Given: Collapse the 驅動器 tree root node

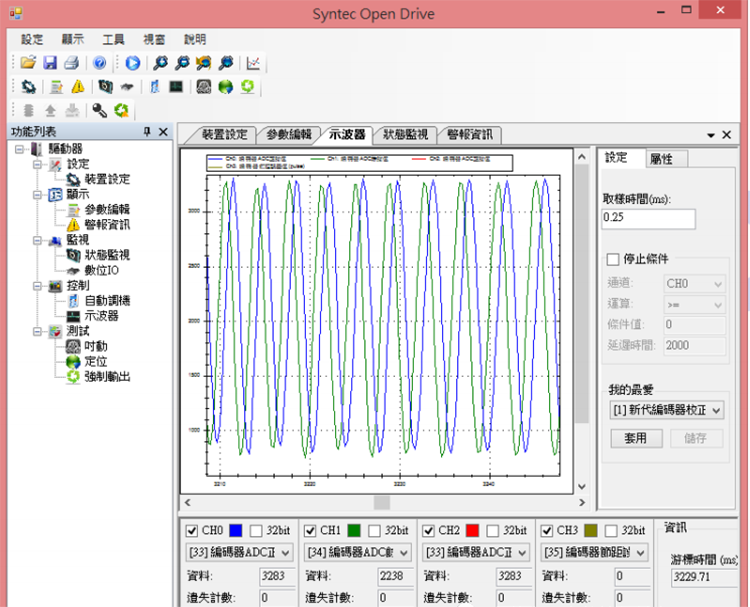Looking at the screenshot, I should [x=19, y=149].
